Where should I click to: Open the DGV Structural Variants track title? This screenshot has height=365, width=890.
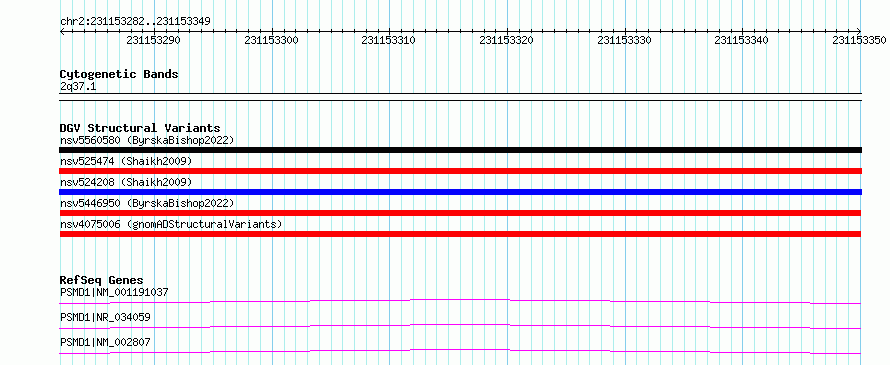[140, 128]
